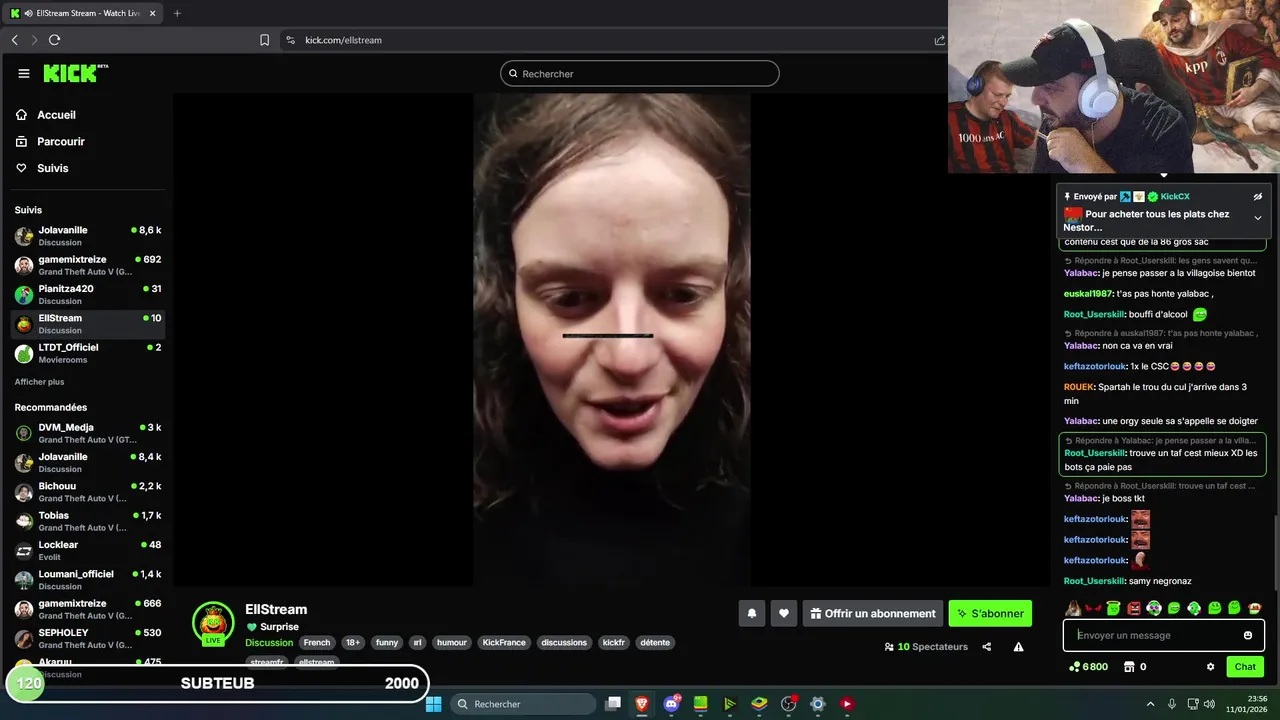Open Discord from the taskbar
Viewport: 1280px width, 720px height.
click(672, 704)
